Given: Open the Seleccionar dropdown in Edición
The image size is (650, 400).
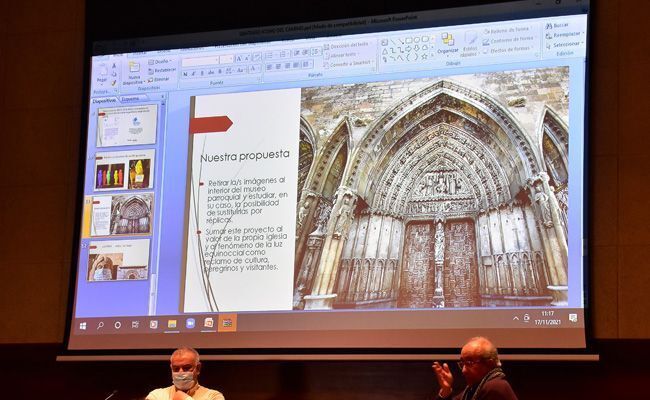Looking at the screenshot, I should (565, 44).
